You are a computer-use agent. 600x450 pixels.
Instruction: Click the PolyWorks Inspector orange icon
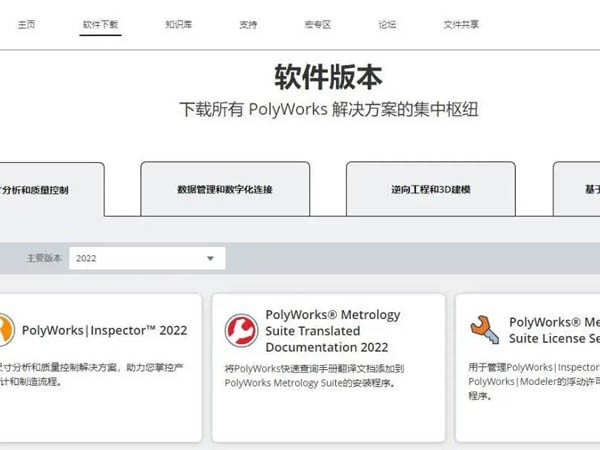coord(7,330)
